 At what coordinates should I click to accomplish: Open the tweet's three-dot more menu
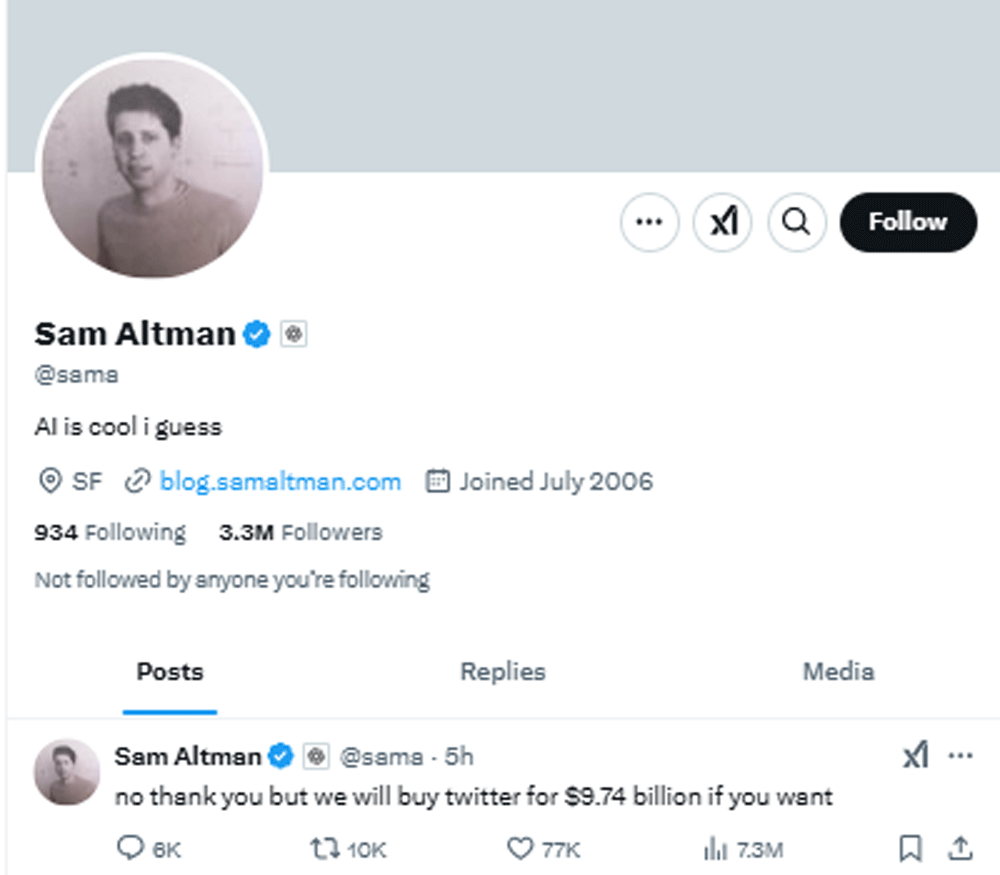click(x=960, y=756)
